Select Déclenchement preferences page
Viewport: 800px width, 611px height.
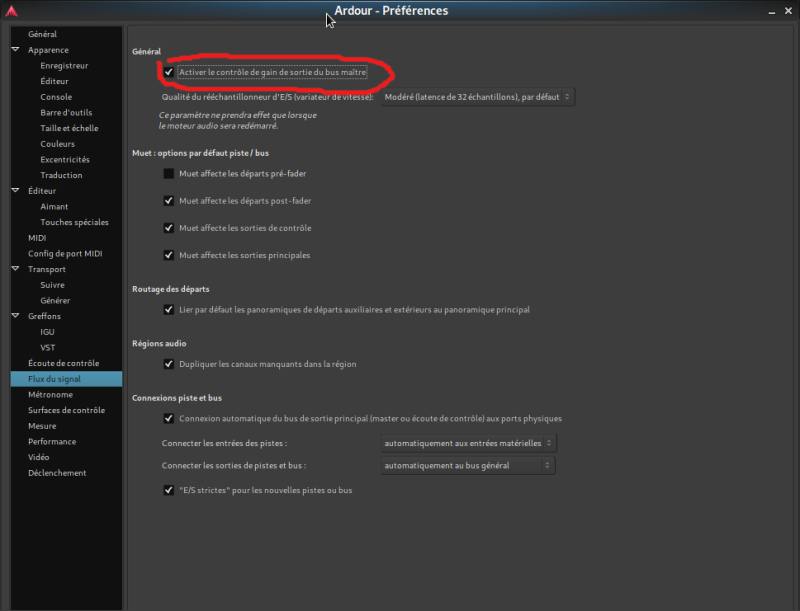(x=57, y=473)
